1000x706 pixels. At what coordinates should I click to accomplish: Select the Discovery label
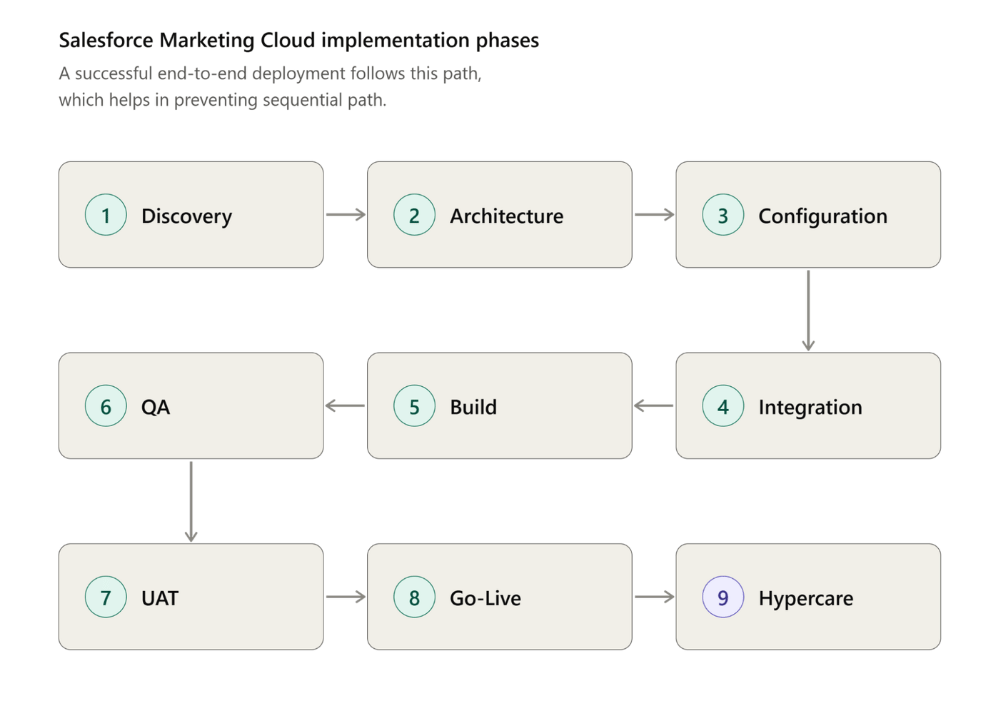coord(187,216)
